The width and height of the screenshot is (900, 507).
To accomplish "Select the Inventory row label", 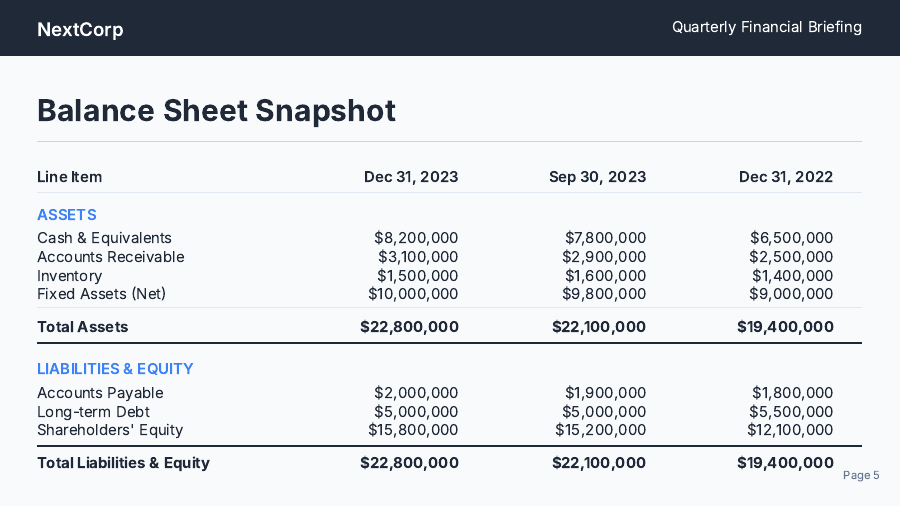I will 69,276.
